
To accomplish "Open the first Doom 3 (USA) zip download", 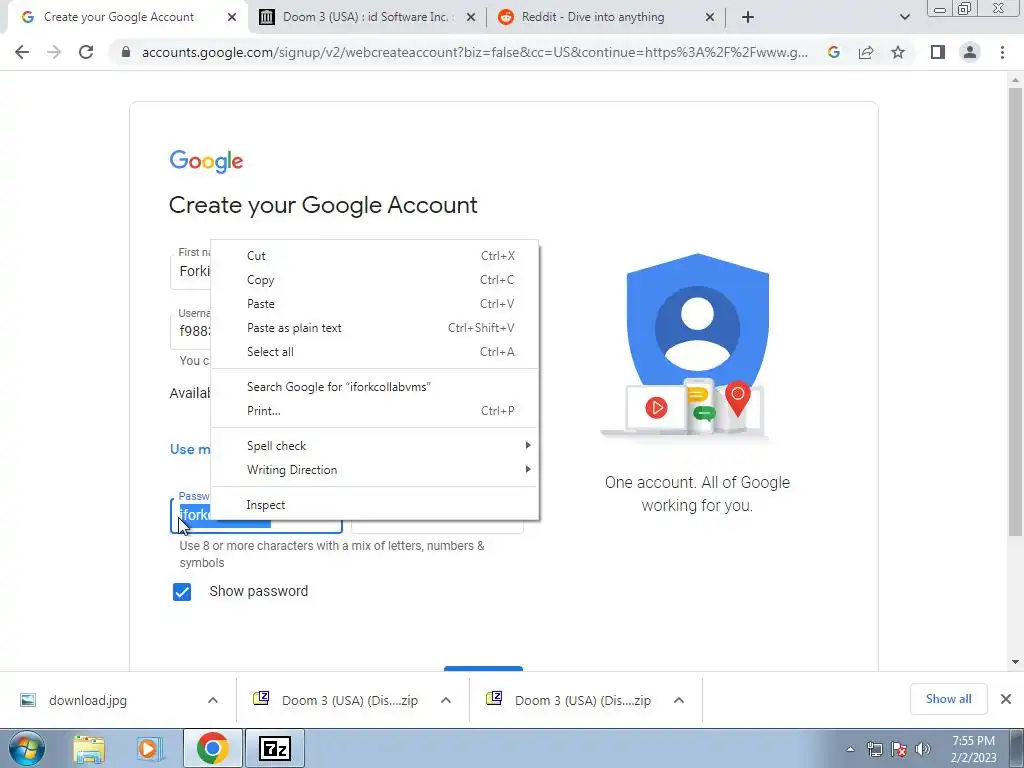I will point(350,700).
